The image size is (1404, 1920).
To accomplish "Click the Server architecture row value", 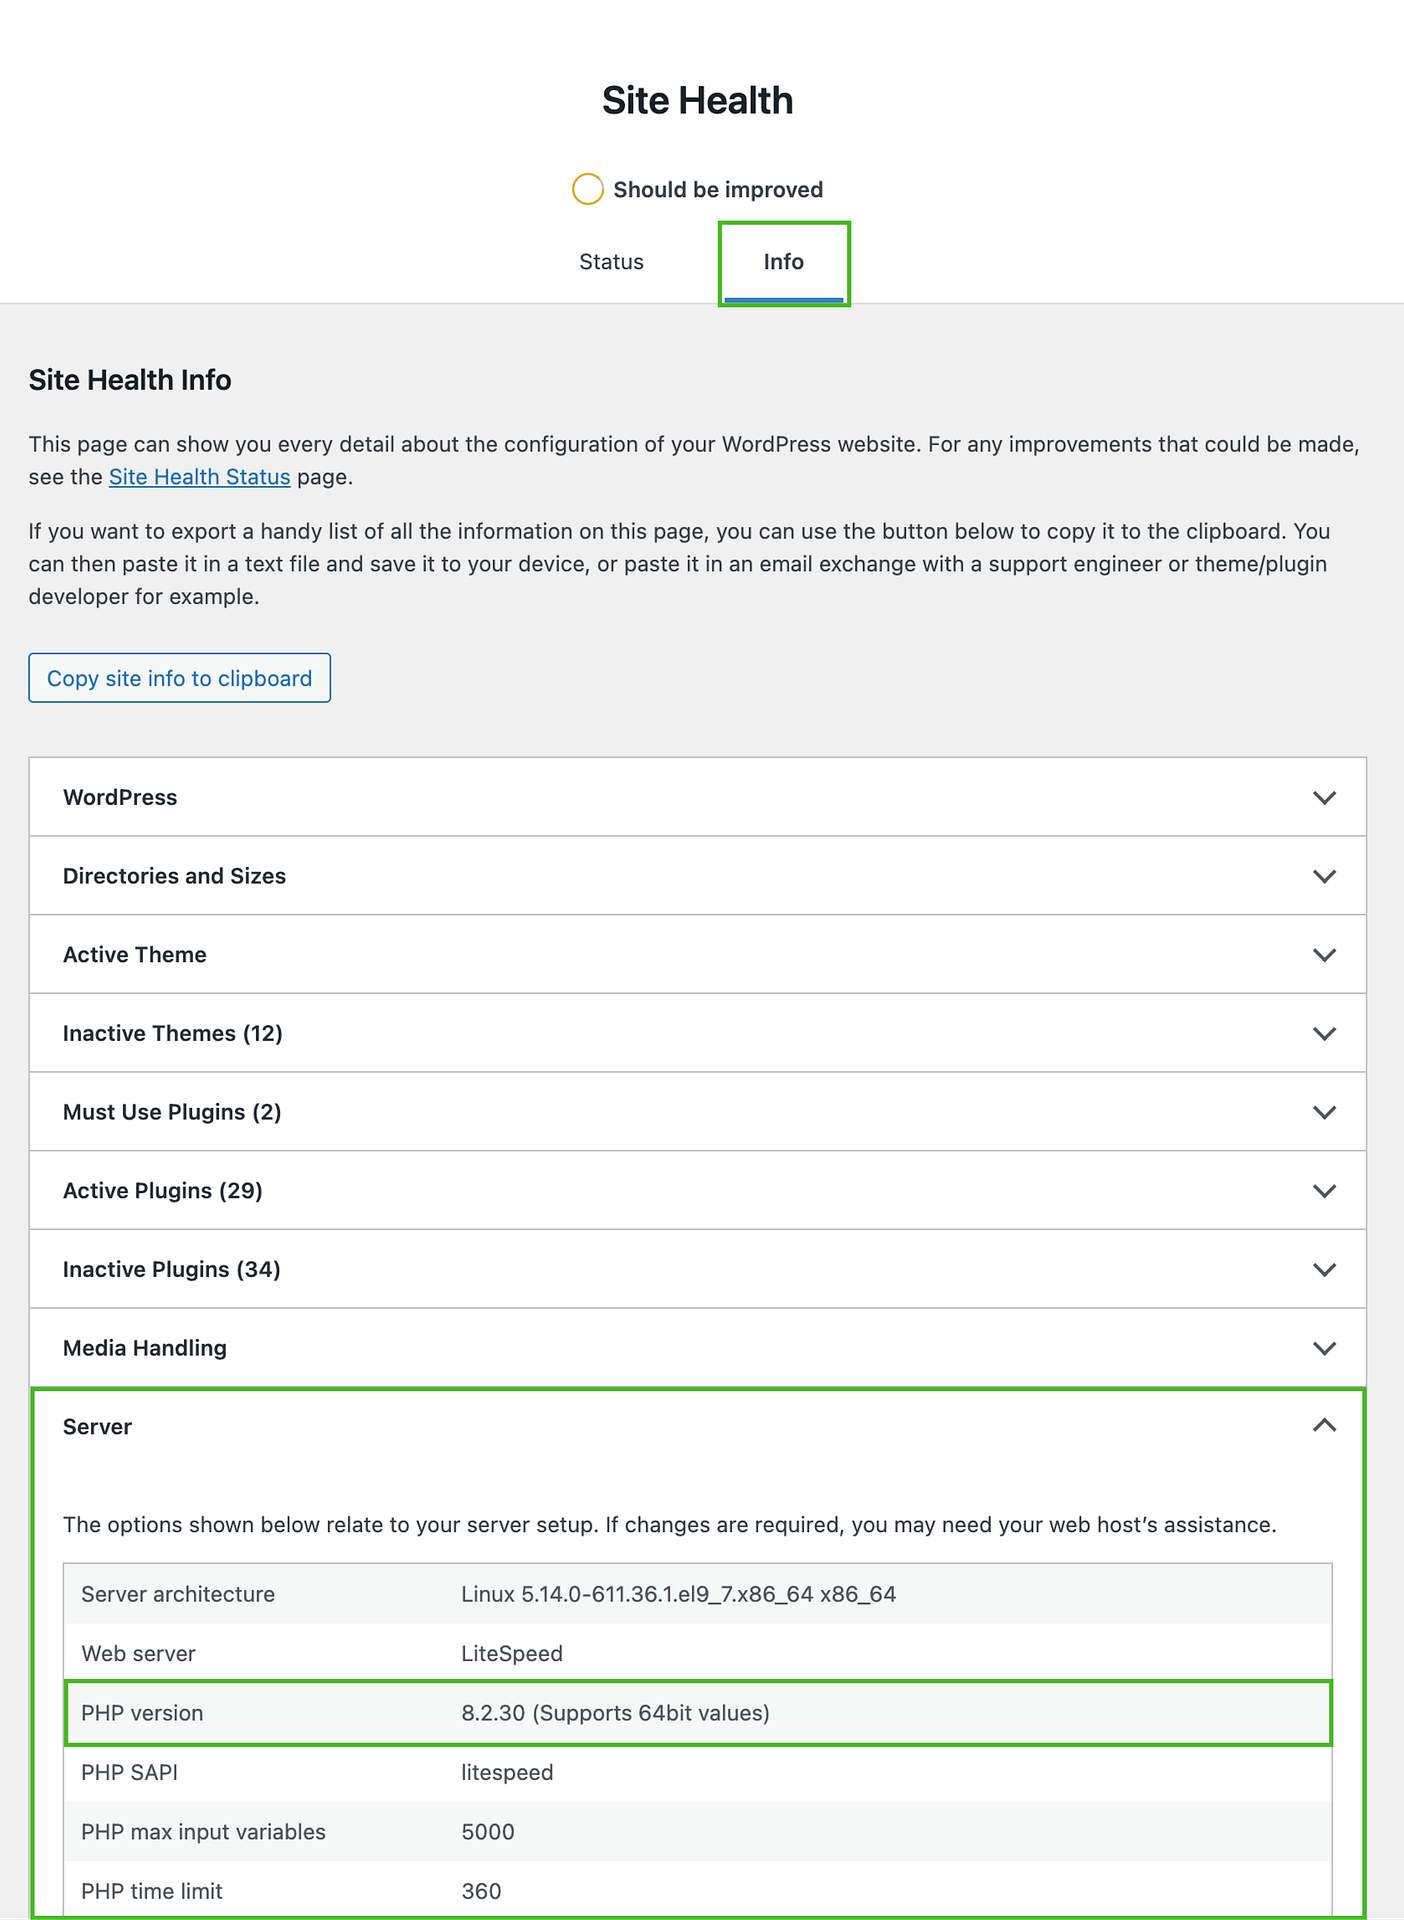I will pyautogui.click(x=678, y=1594).
